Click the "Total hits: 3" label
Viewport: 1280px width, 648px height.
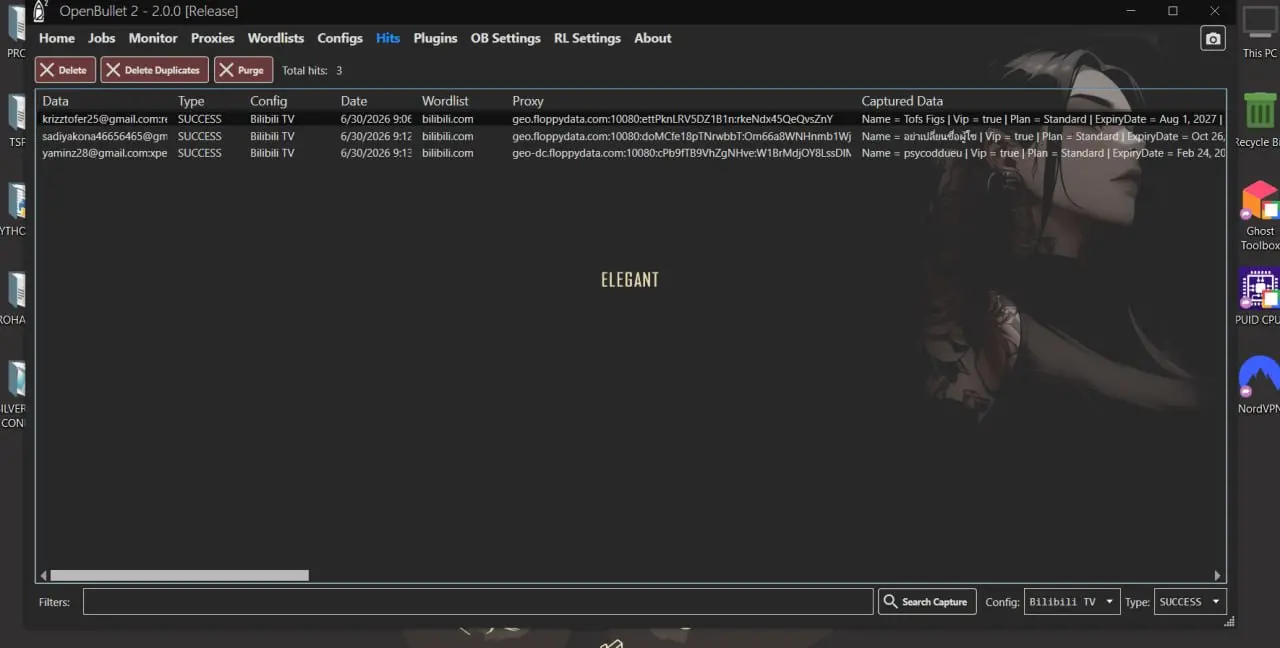tap(312, 71)
